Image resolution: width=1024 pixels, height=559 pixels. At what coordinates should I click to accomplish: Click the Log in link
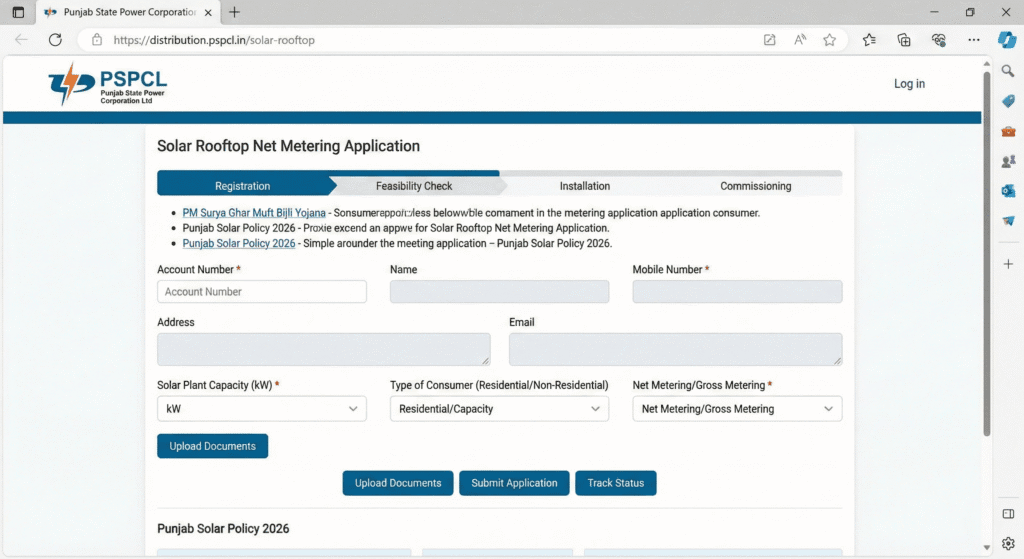(909, 84)
